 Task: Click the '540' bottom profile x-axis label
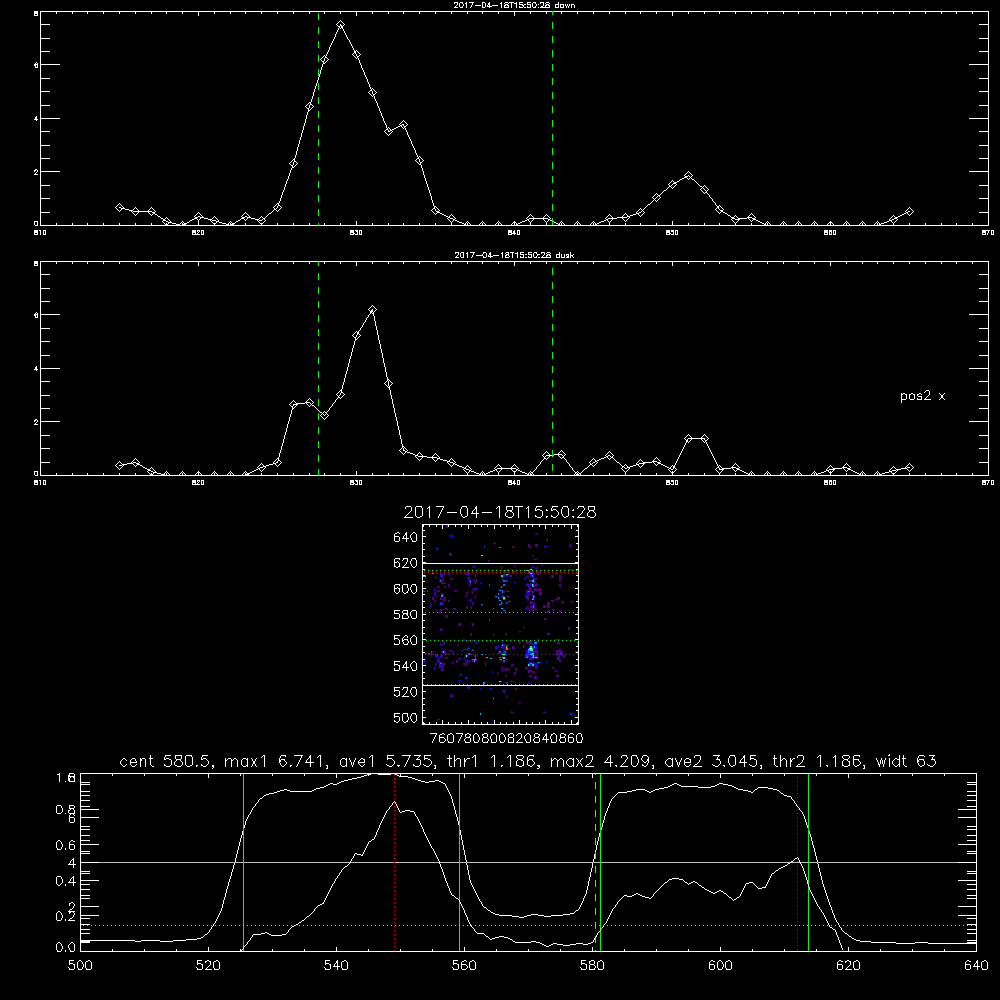[336, 966]
